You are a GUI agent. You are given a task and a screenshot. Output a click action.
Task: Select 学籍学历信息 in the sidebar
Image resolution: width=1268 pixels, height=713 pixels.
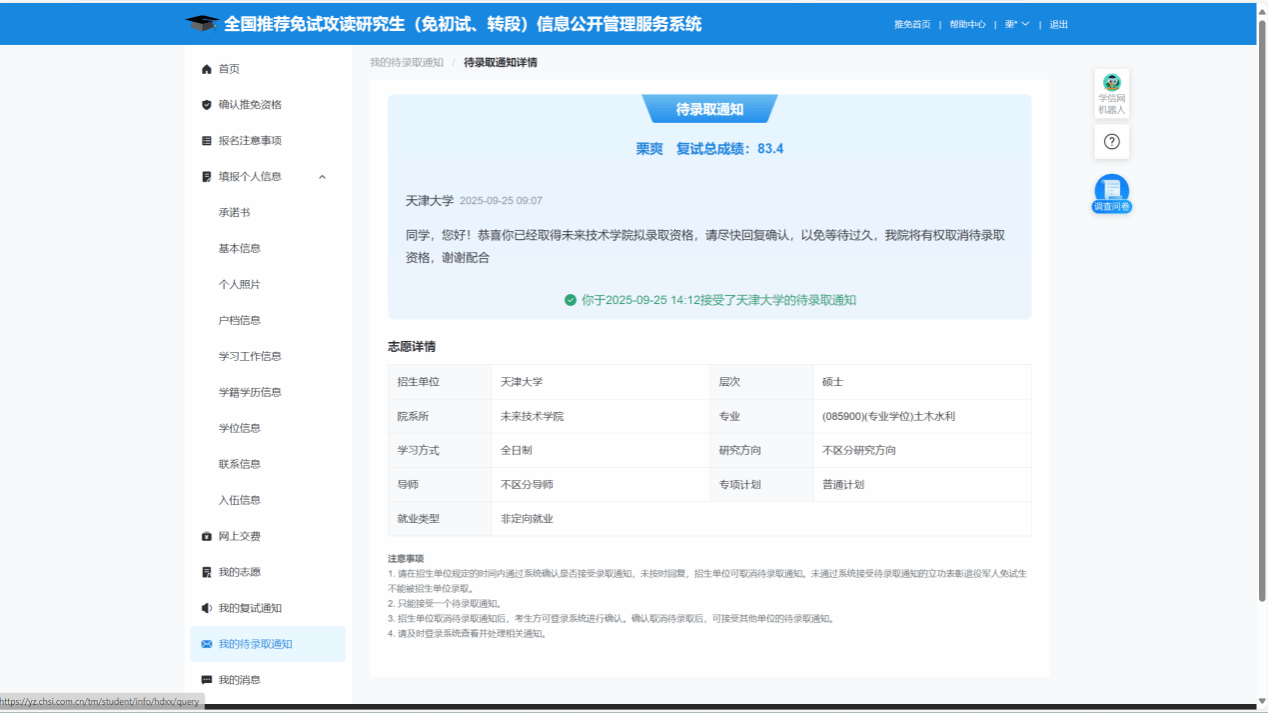point(250,392)
